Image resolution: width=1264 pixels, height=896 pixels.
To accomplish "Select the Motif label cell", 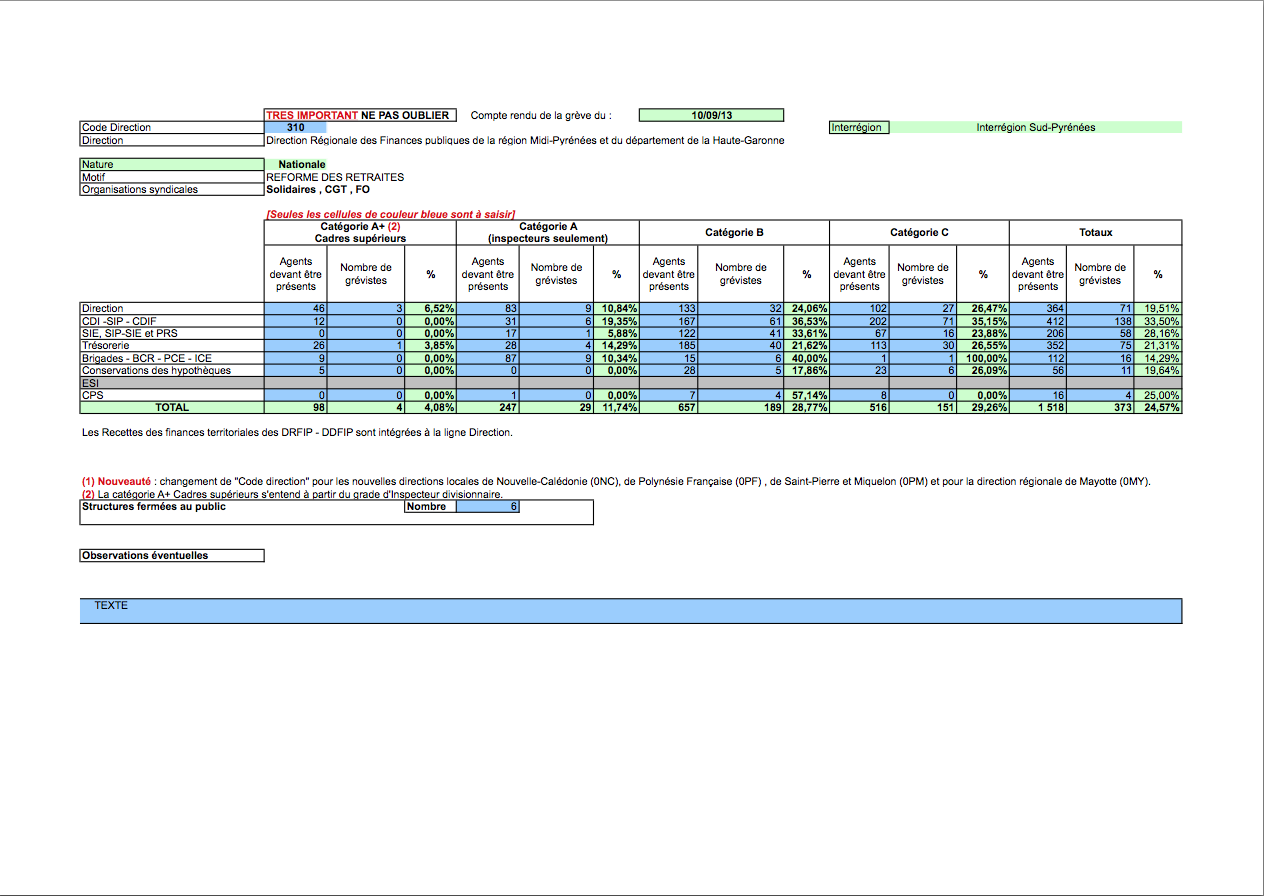I will tap(172, 177).
